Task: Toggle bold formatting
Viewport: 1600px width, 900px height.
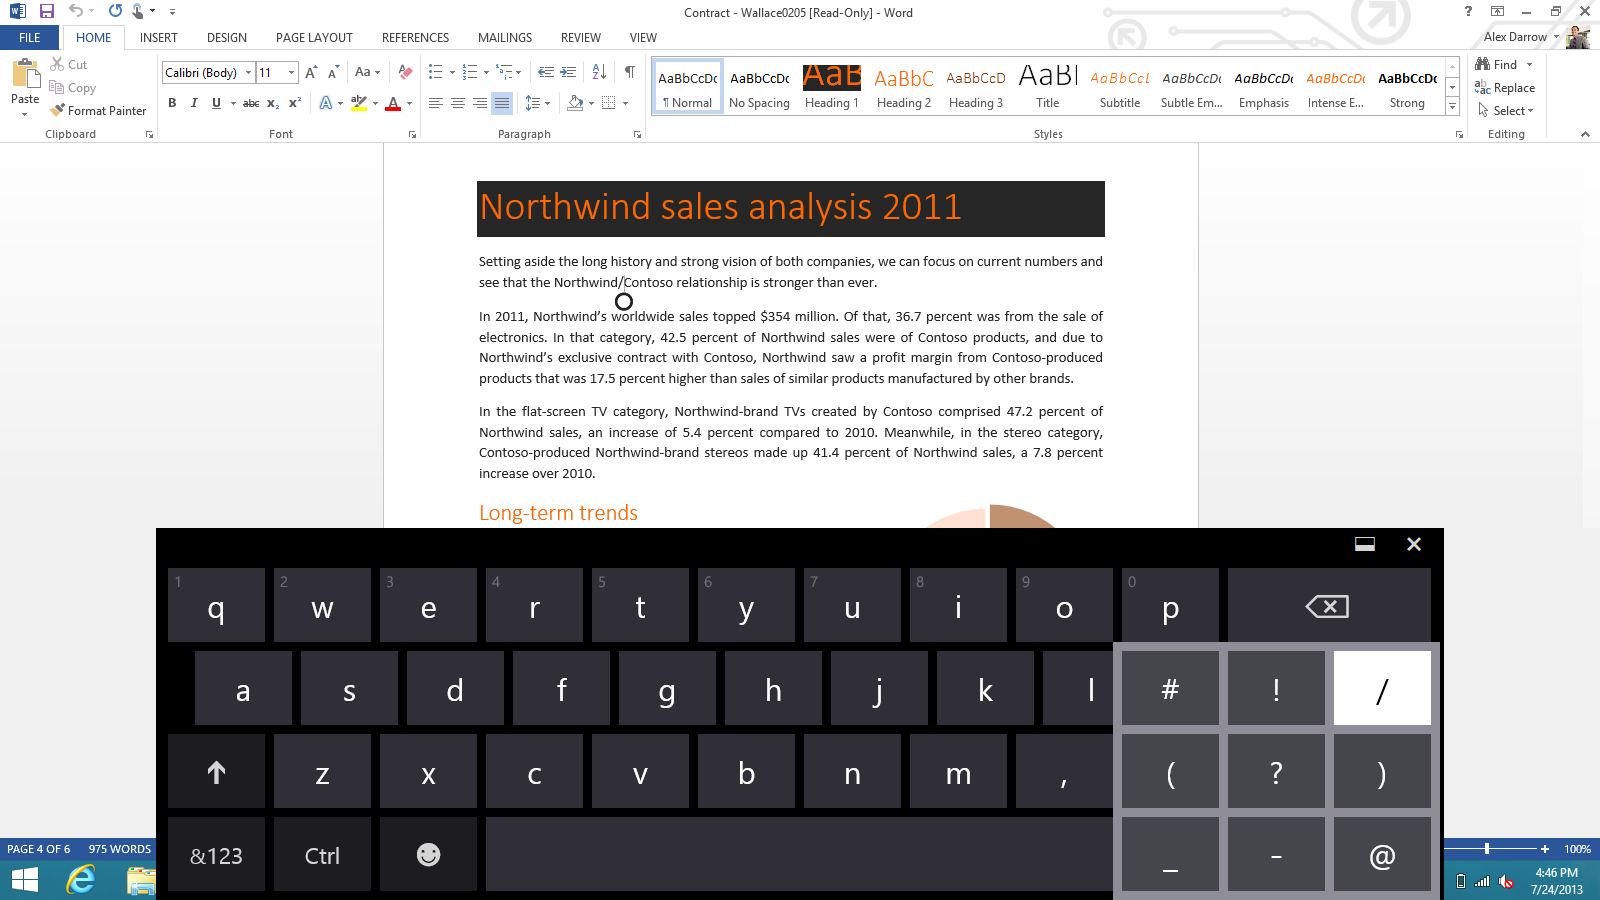Action: tap(172, 103)
